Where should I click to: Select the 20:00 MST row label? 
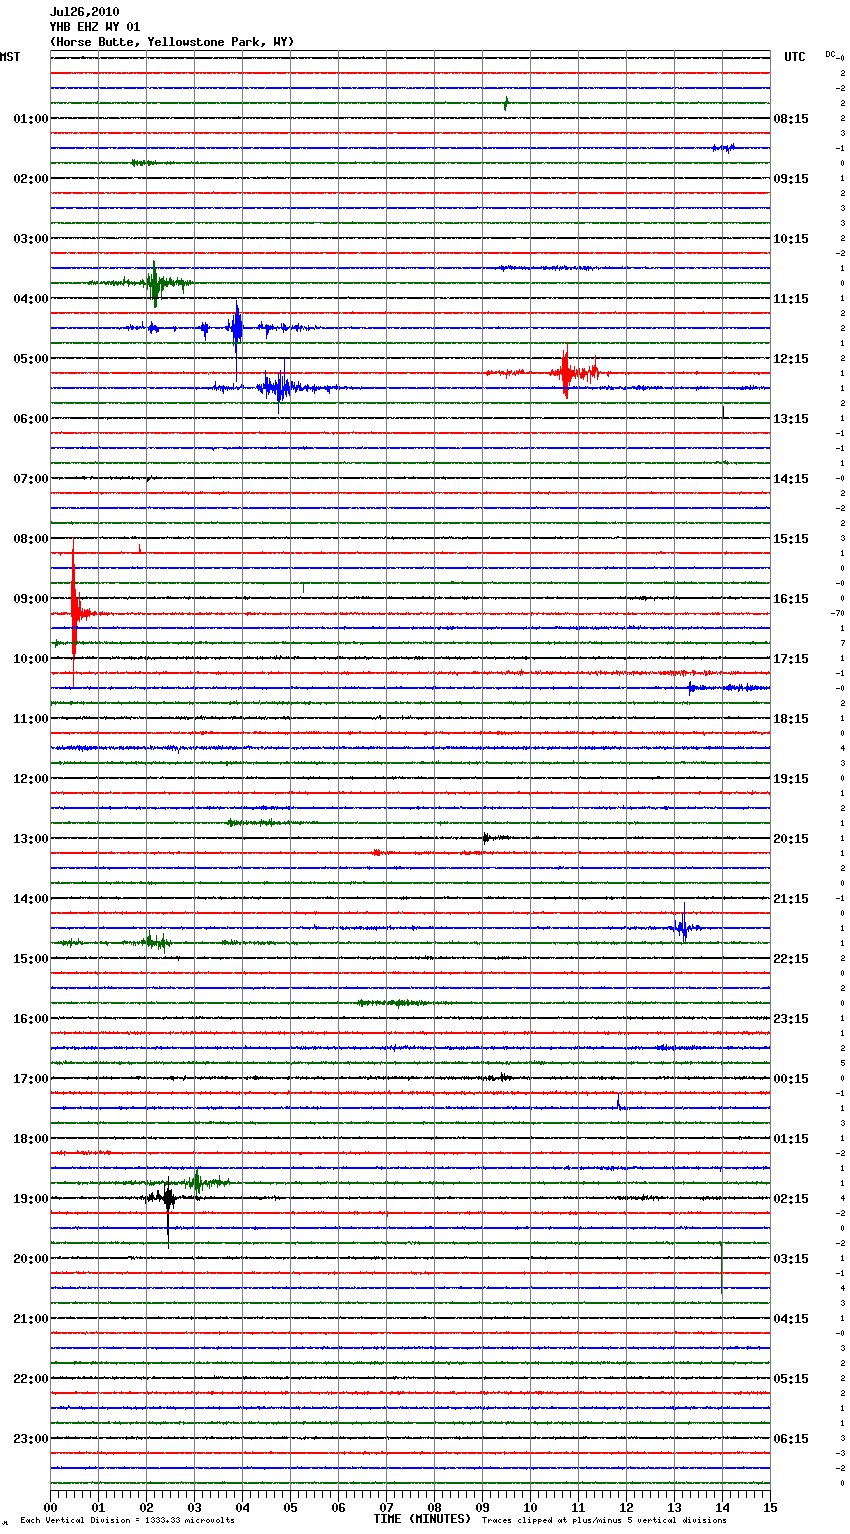point(31,1259)
